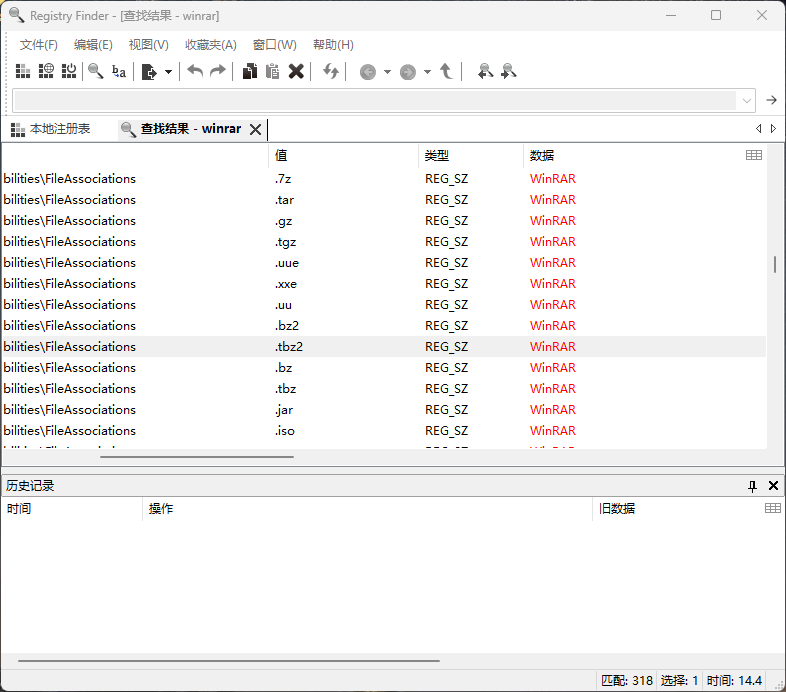Click the Refresh arrows toolbar icon
The height and width of the screenshot is (692, 786).
click(x=331, y=71)
